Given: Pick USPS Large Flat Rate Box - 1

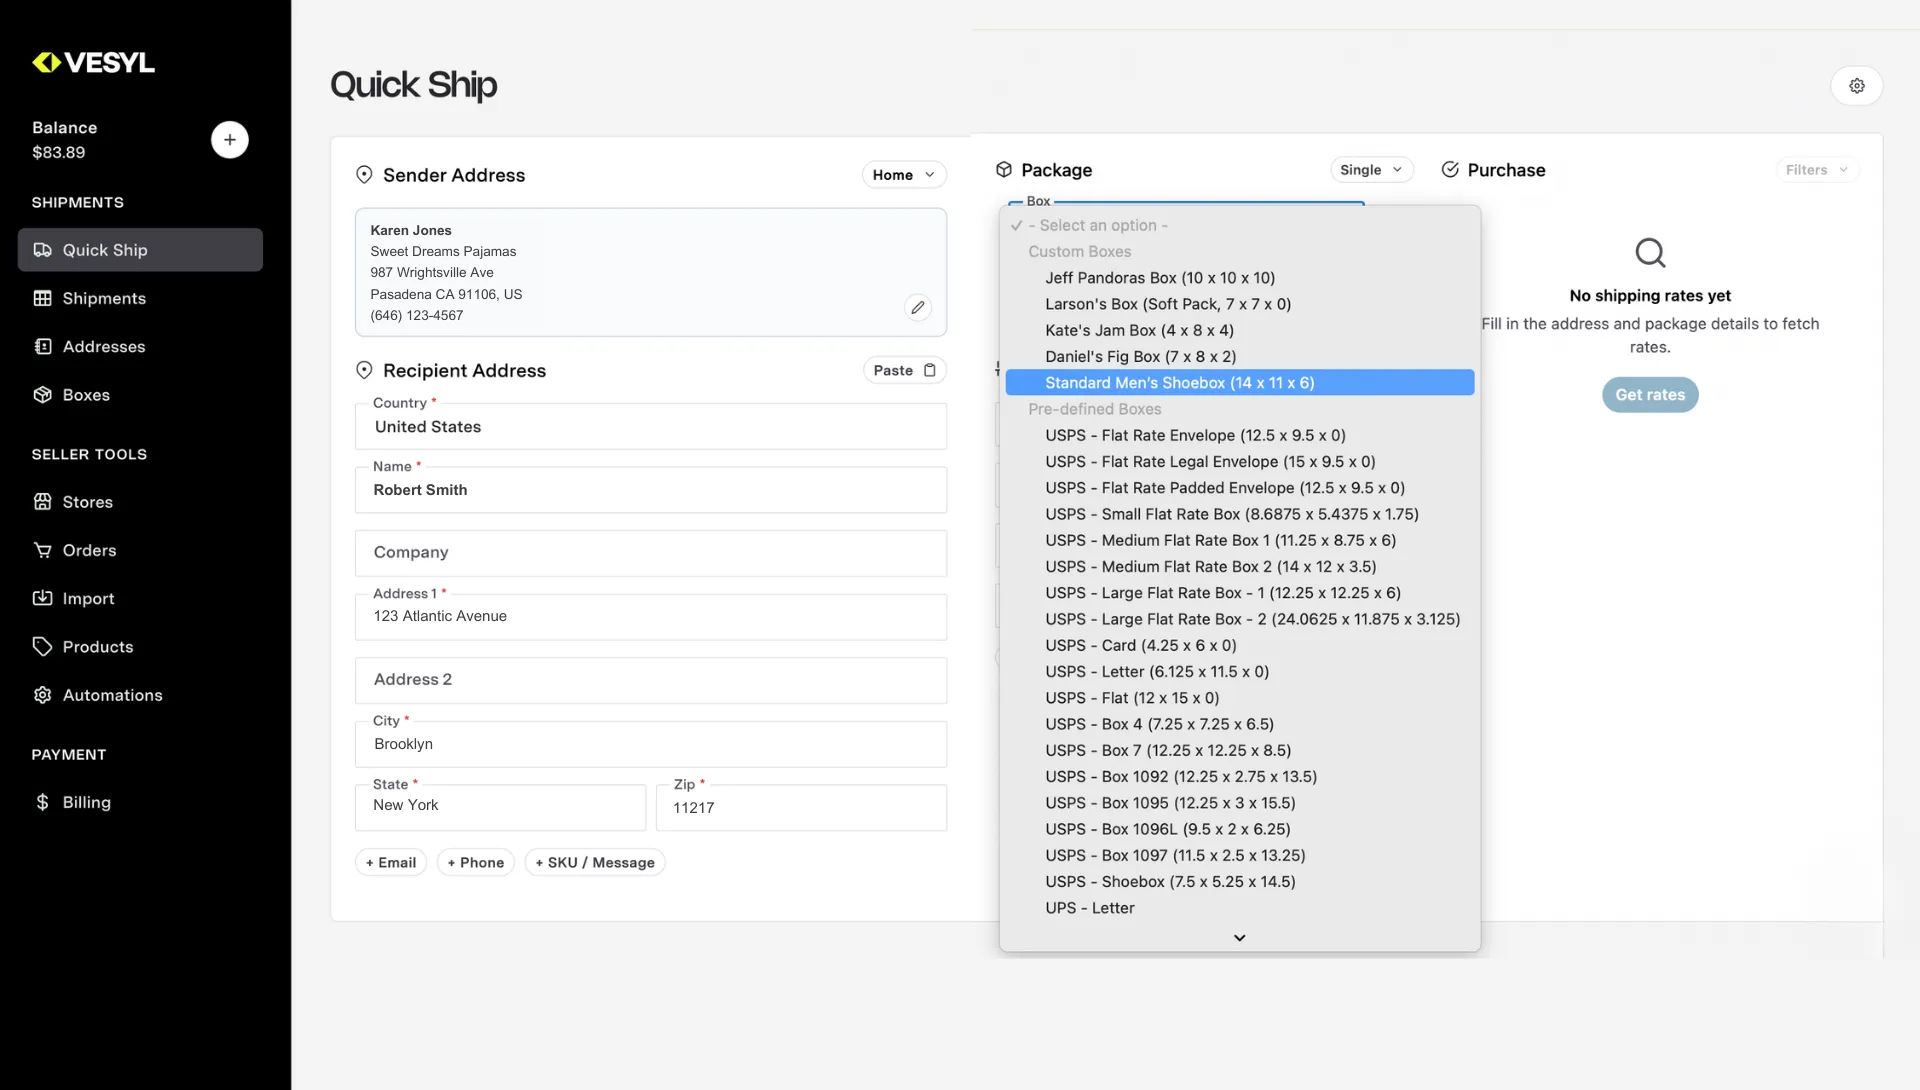Looking at the screenshot, I should tap(1240, 593).
